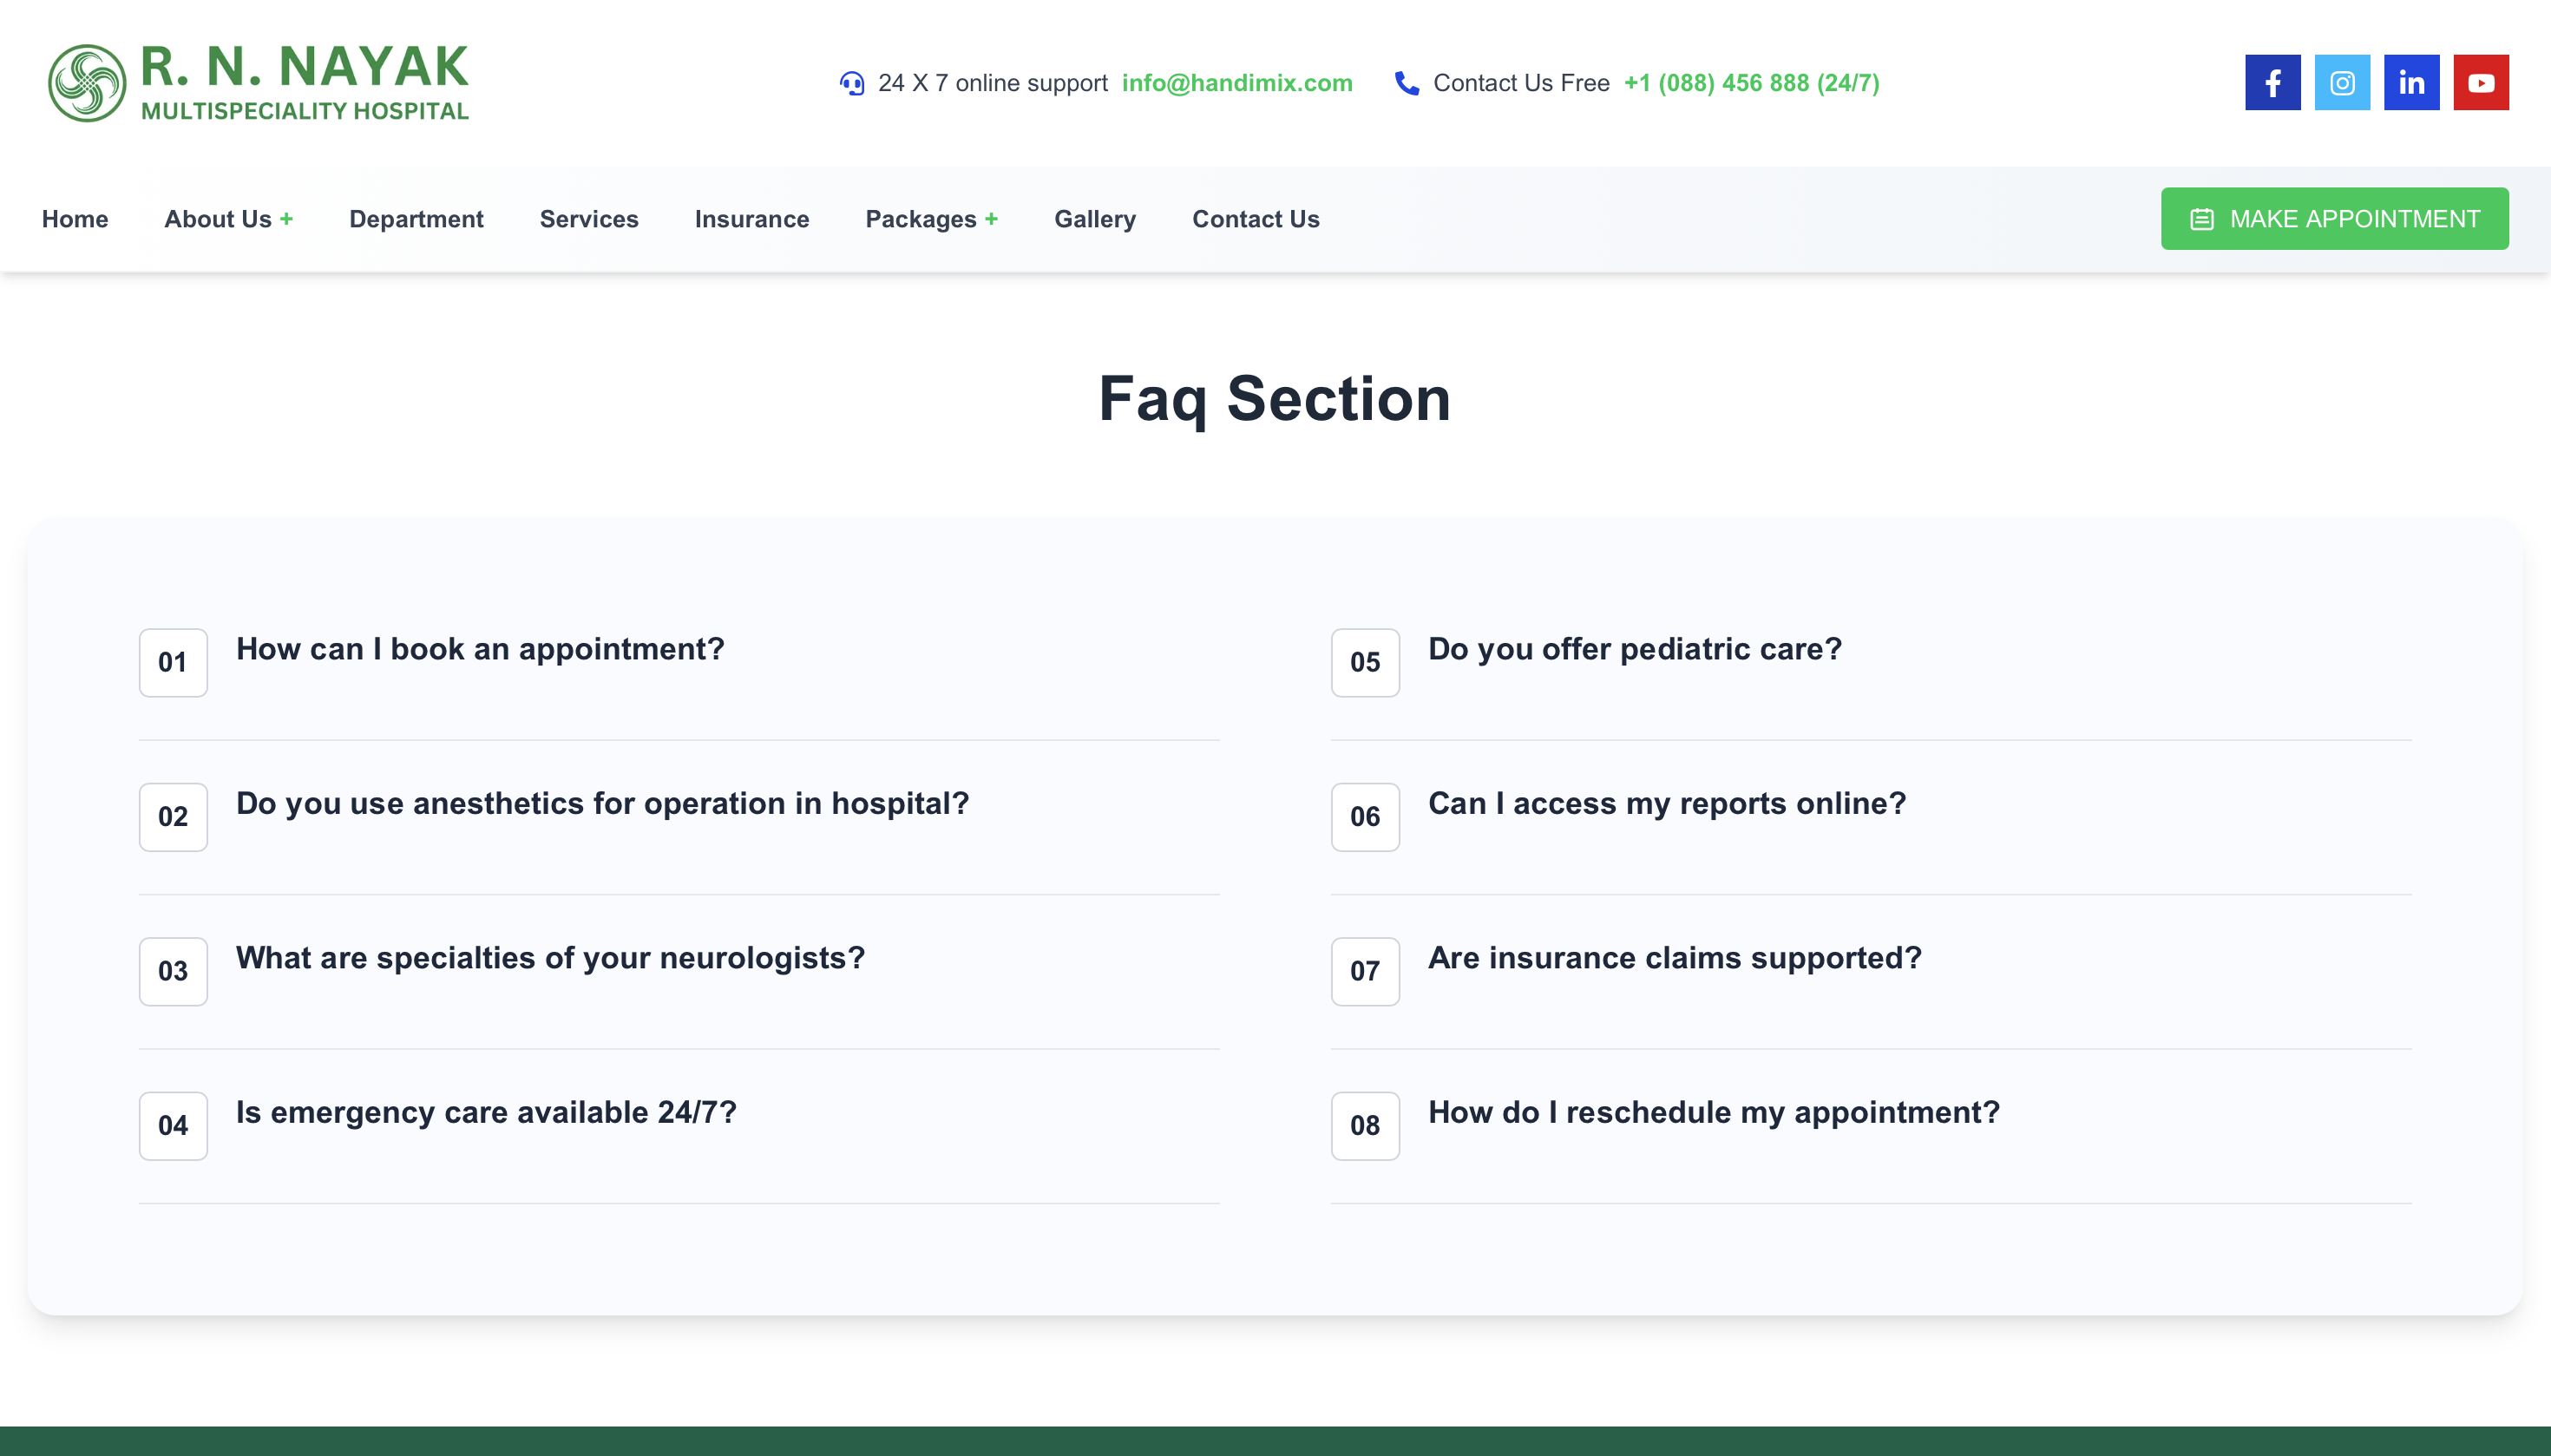Open the Services menu item

coord(589,219)
